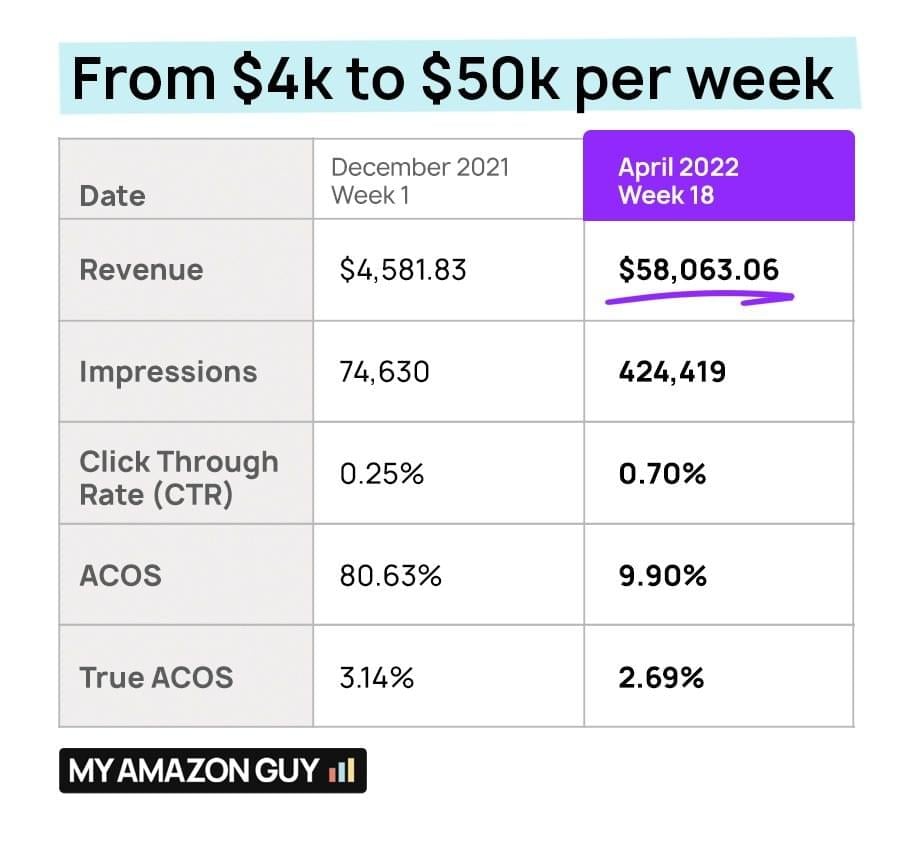The width and height of the screenshot is (921, 842).
Task: Click the title From $4k to $50k per week
Action: coord(452,78)
